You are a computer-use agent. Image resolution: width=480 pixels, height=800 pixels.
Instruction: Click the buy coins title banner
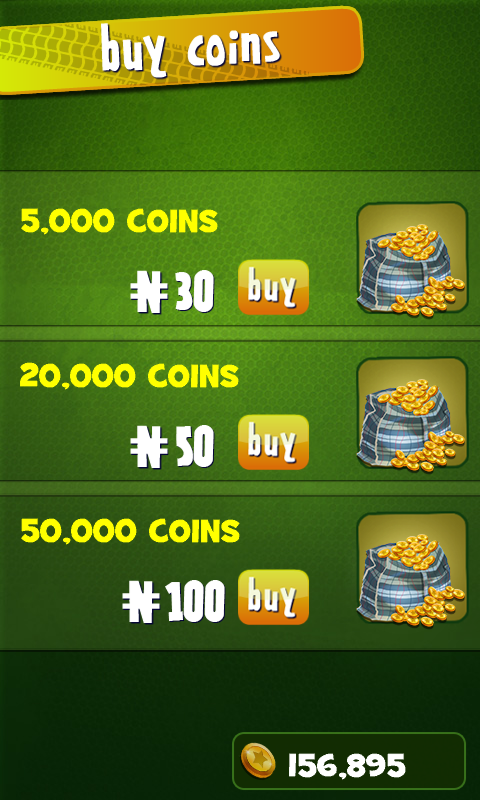pos(181,50)
